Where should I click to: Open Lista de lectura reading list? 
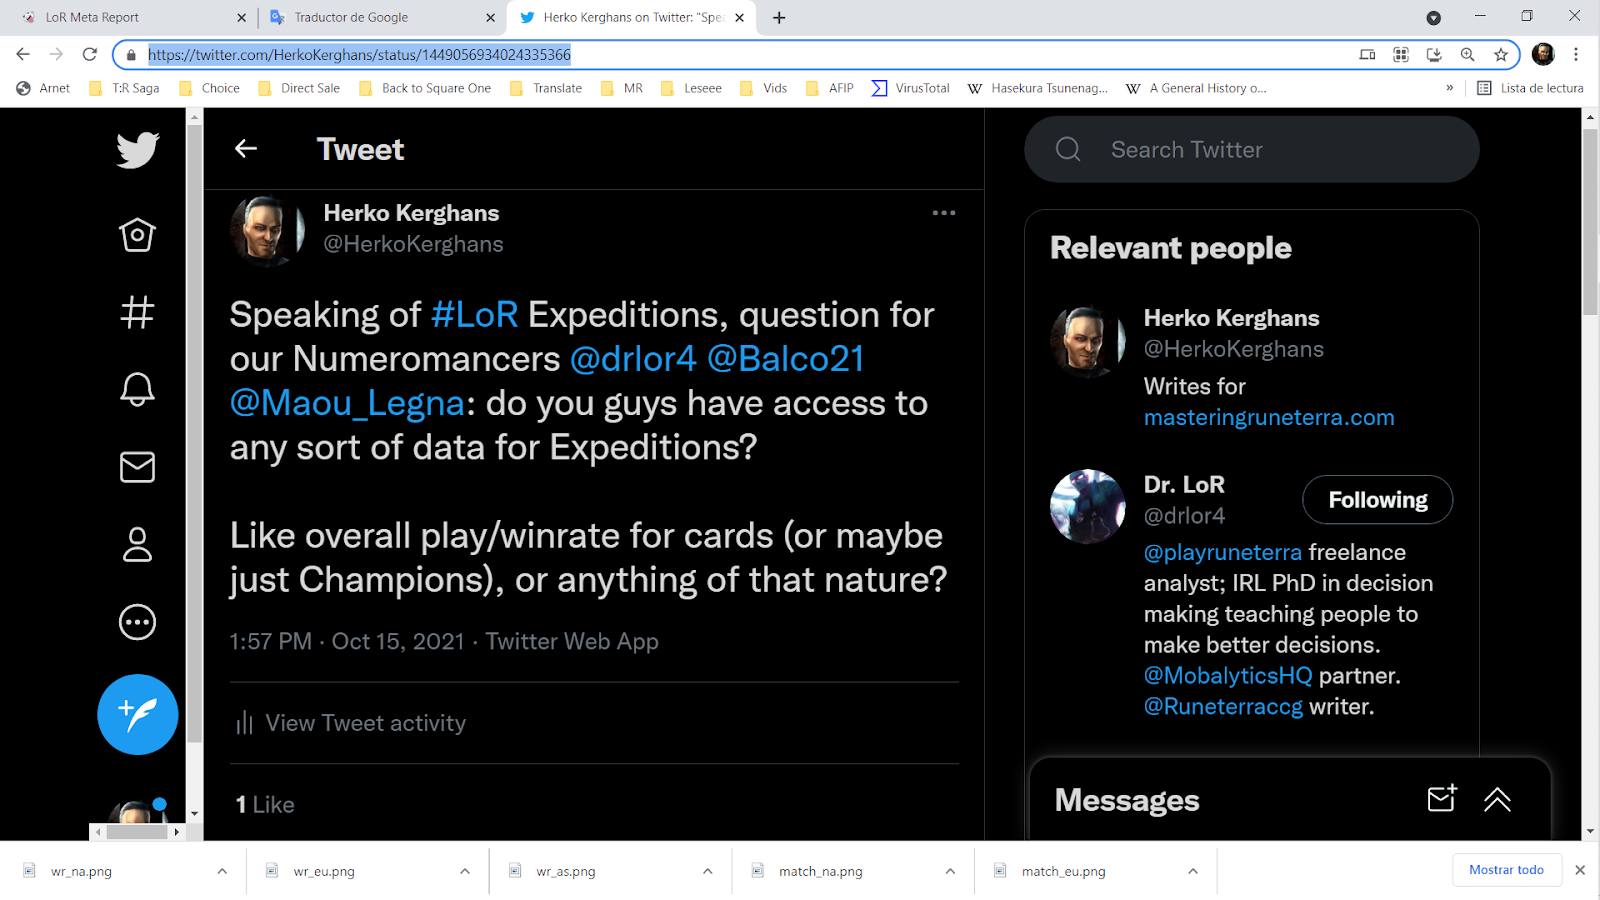pyautogui.click(x=1530, y=88)
